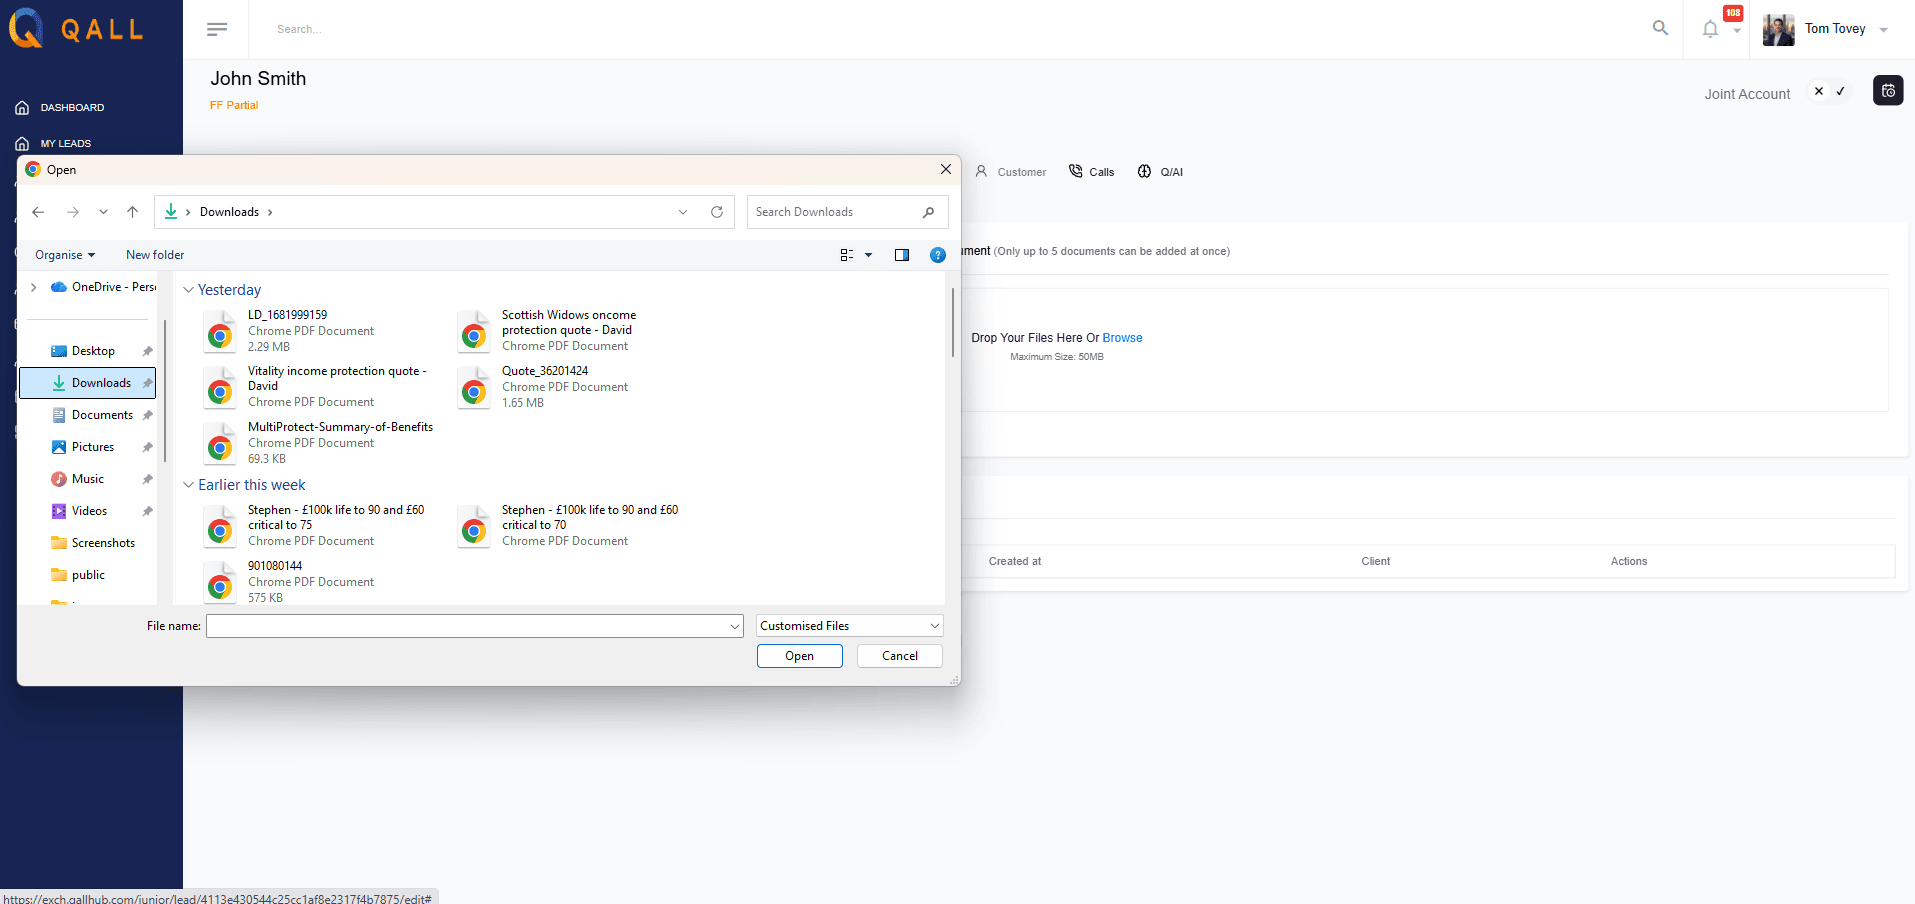Viewport: 1915px width, 904px height.
Task: Select Screenshots folder in navigation pane
Action: pyautogui.click(x=103, y=543)
